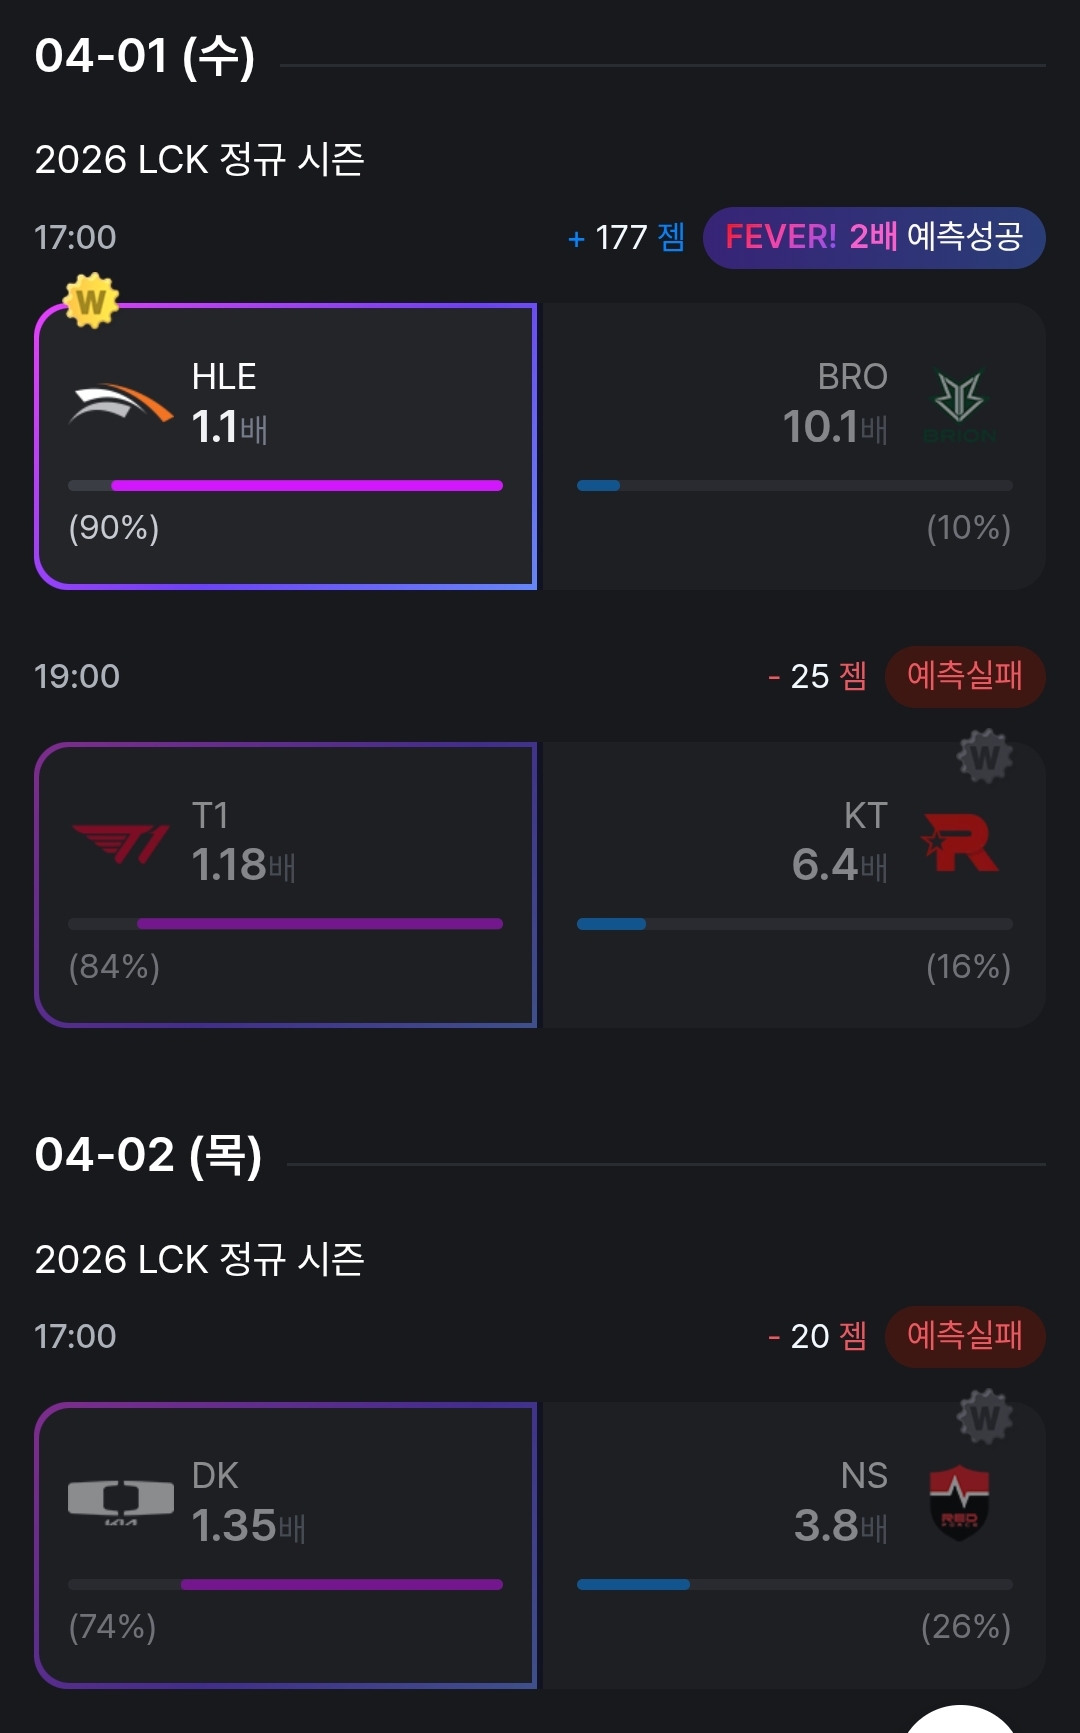
Task: Click the gray W badge on KT card
Action: click(985, 757)
